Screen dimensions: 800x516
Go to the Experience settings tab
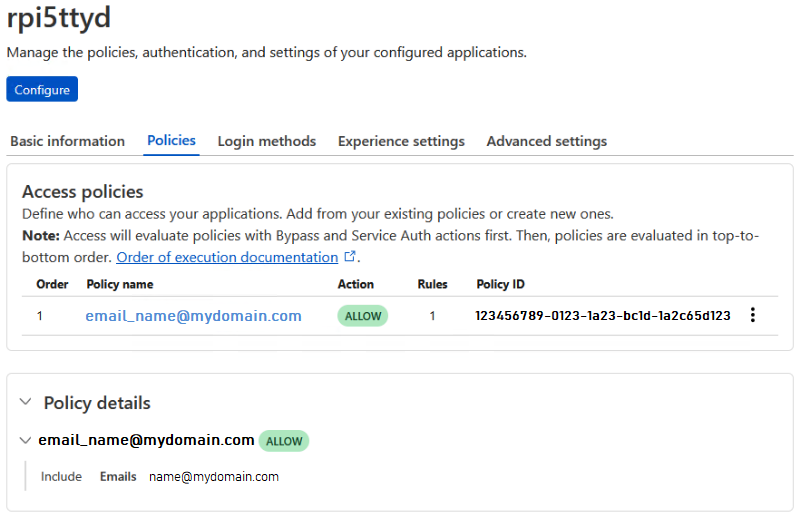pyautogui.click(x=401, y=141)
